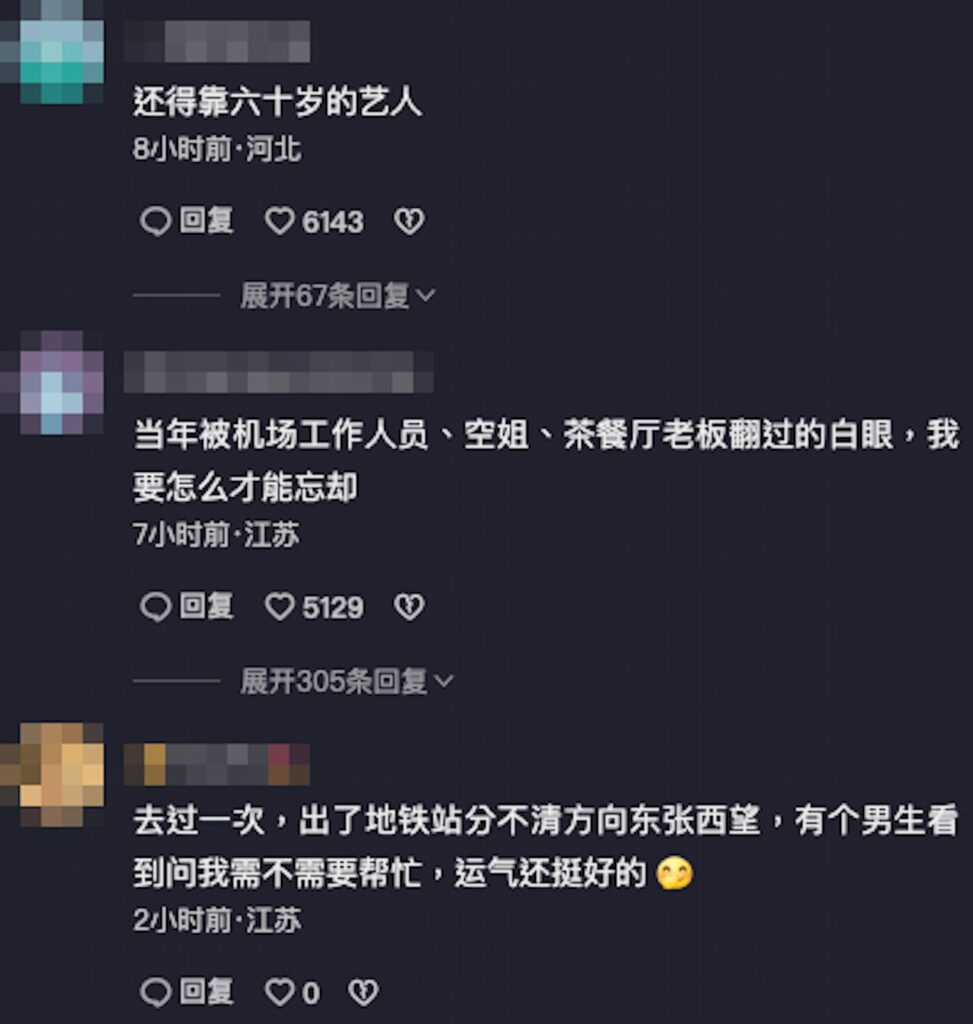Expand the 305 replies thread
The width and height of the screenshot is (973, 1024).
click(x=346, y=681)
